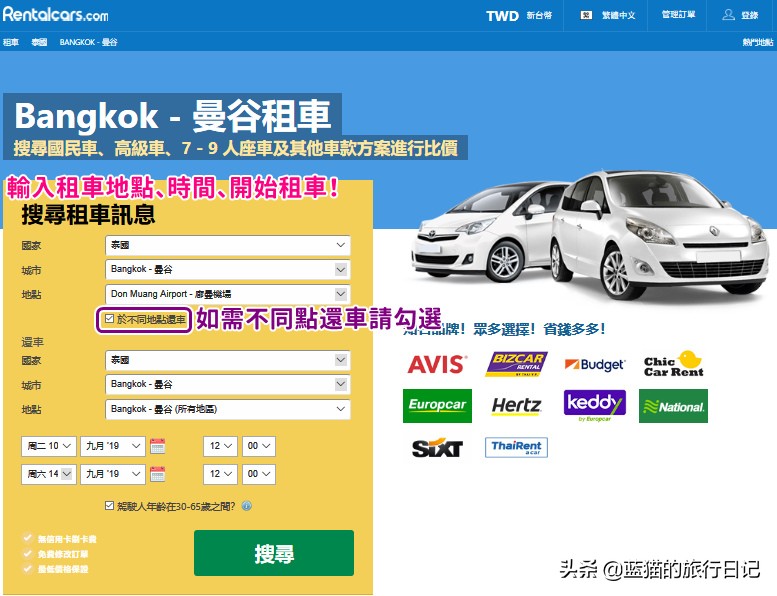777x596 pixels.
Task: Click the 還車 section label
Action: (x=32, y=342)
